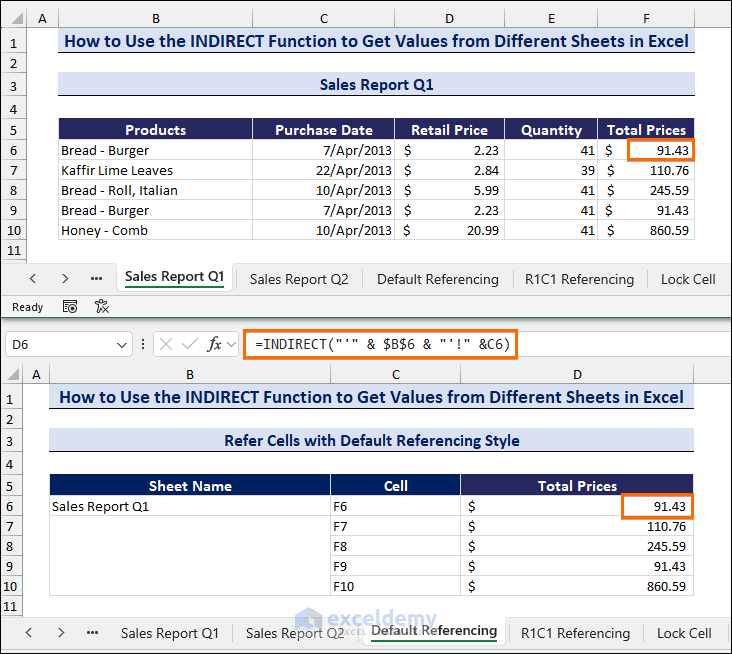Click the Insert Function fx icon
This screenshot has height=654, width=732.
[x=214, y=344]
